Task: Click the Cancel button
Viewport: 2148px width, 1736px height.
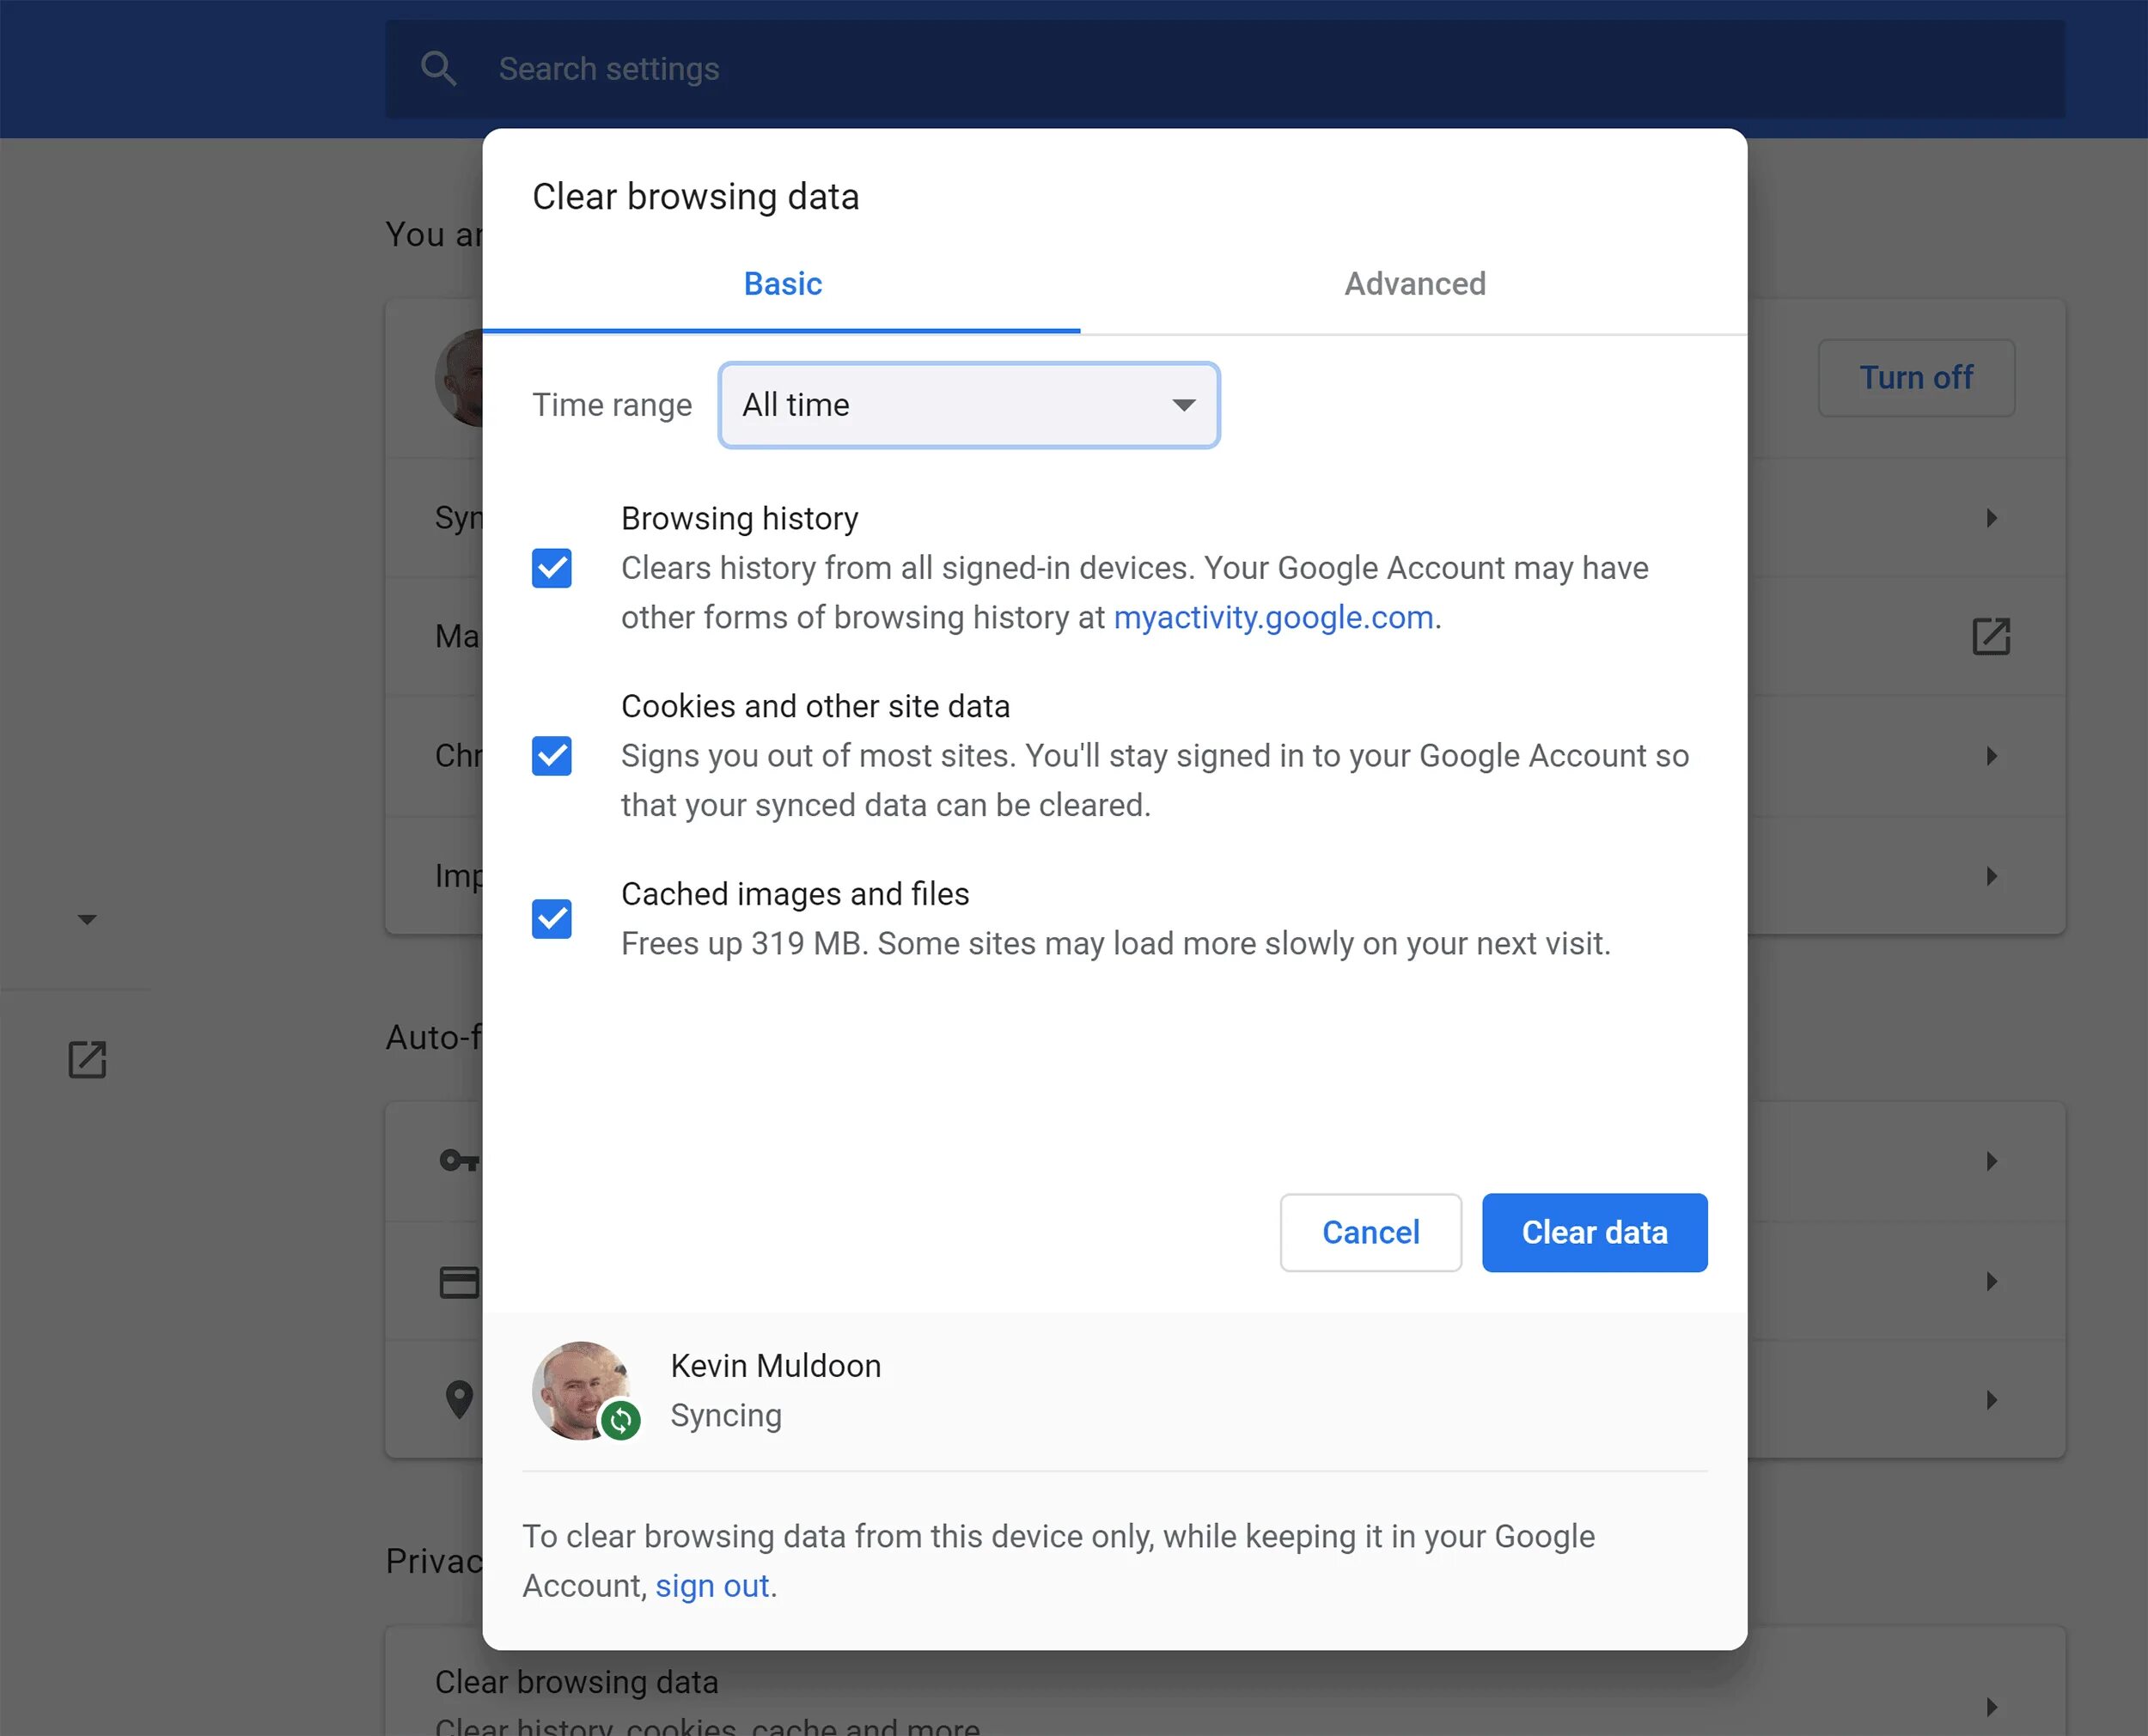Action: pos(1370,1233)
